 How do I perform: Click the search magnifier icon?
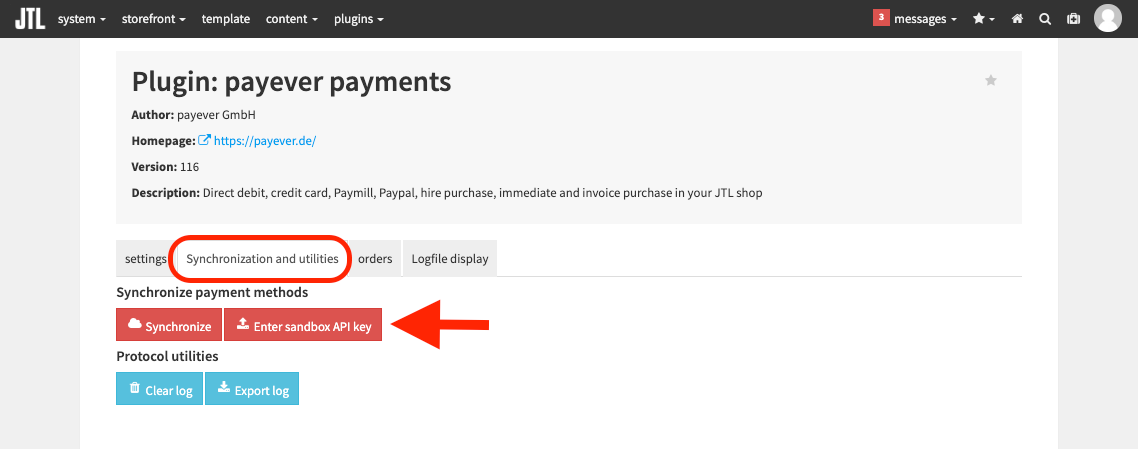click(1045, 19)
